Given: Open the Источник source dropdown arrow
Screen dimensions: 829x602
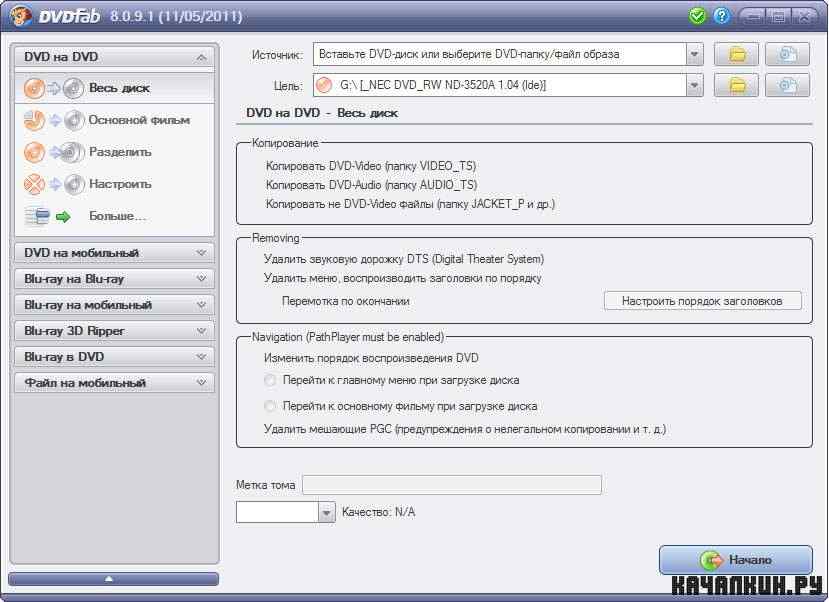Looking at the screenshot, I should click(x=694, y=54).
